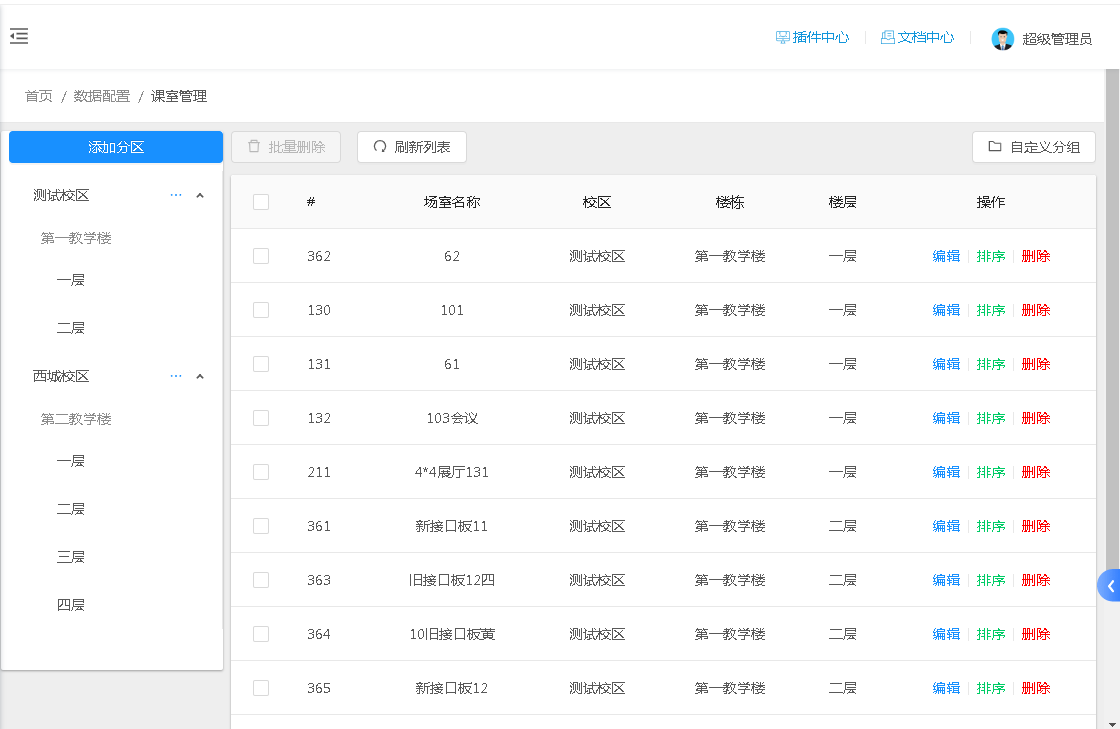Select 四层 under 第二教学楼
Viewport: 1120px width, 729px height.
click(71, 605)
